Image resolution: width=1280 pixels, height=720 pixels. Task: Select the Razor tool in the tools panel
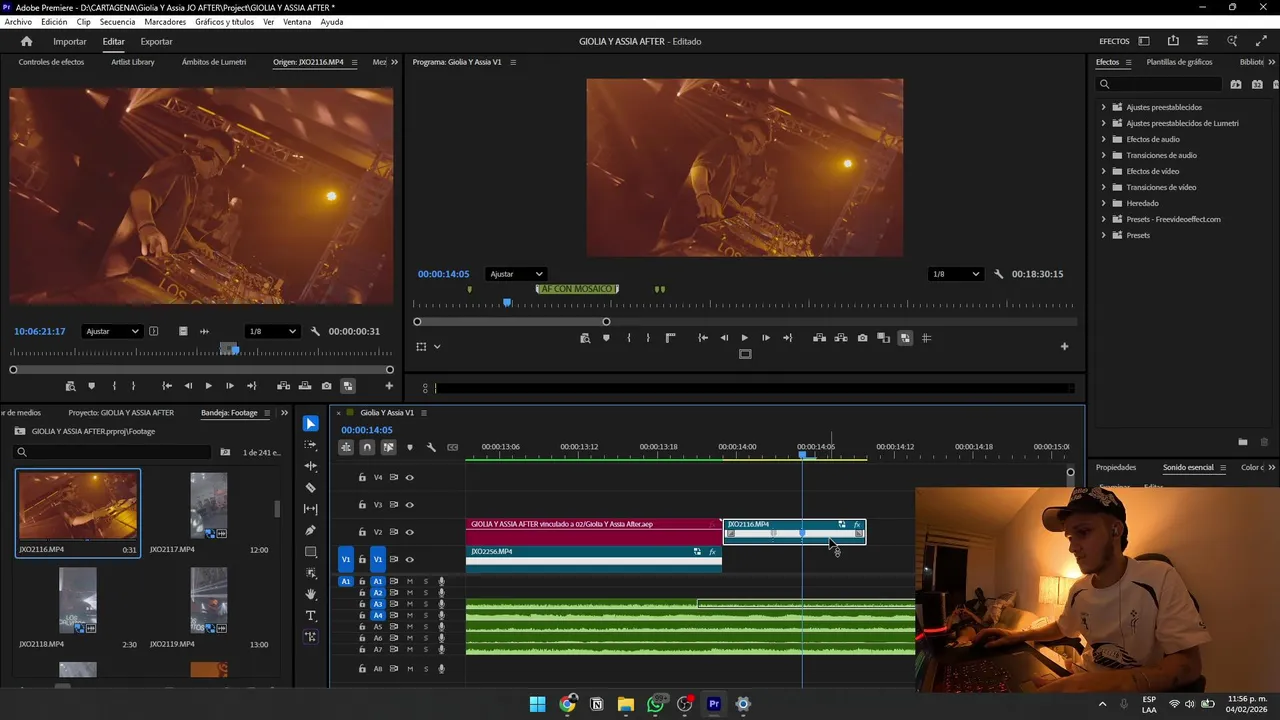[310, 488]
